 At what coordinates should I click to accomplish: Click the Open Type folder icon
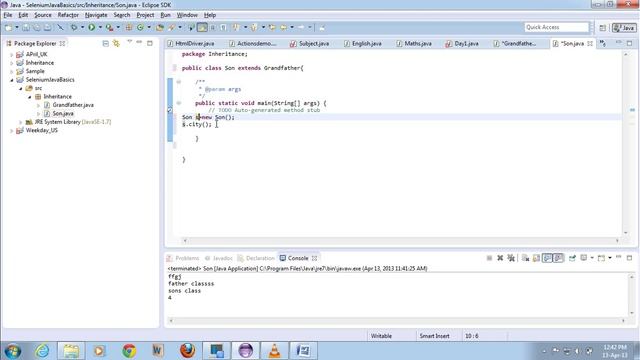pyautogui.click(x=160, y=27)
